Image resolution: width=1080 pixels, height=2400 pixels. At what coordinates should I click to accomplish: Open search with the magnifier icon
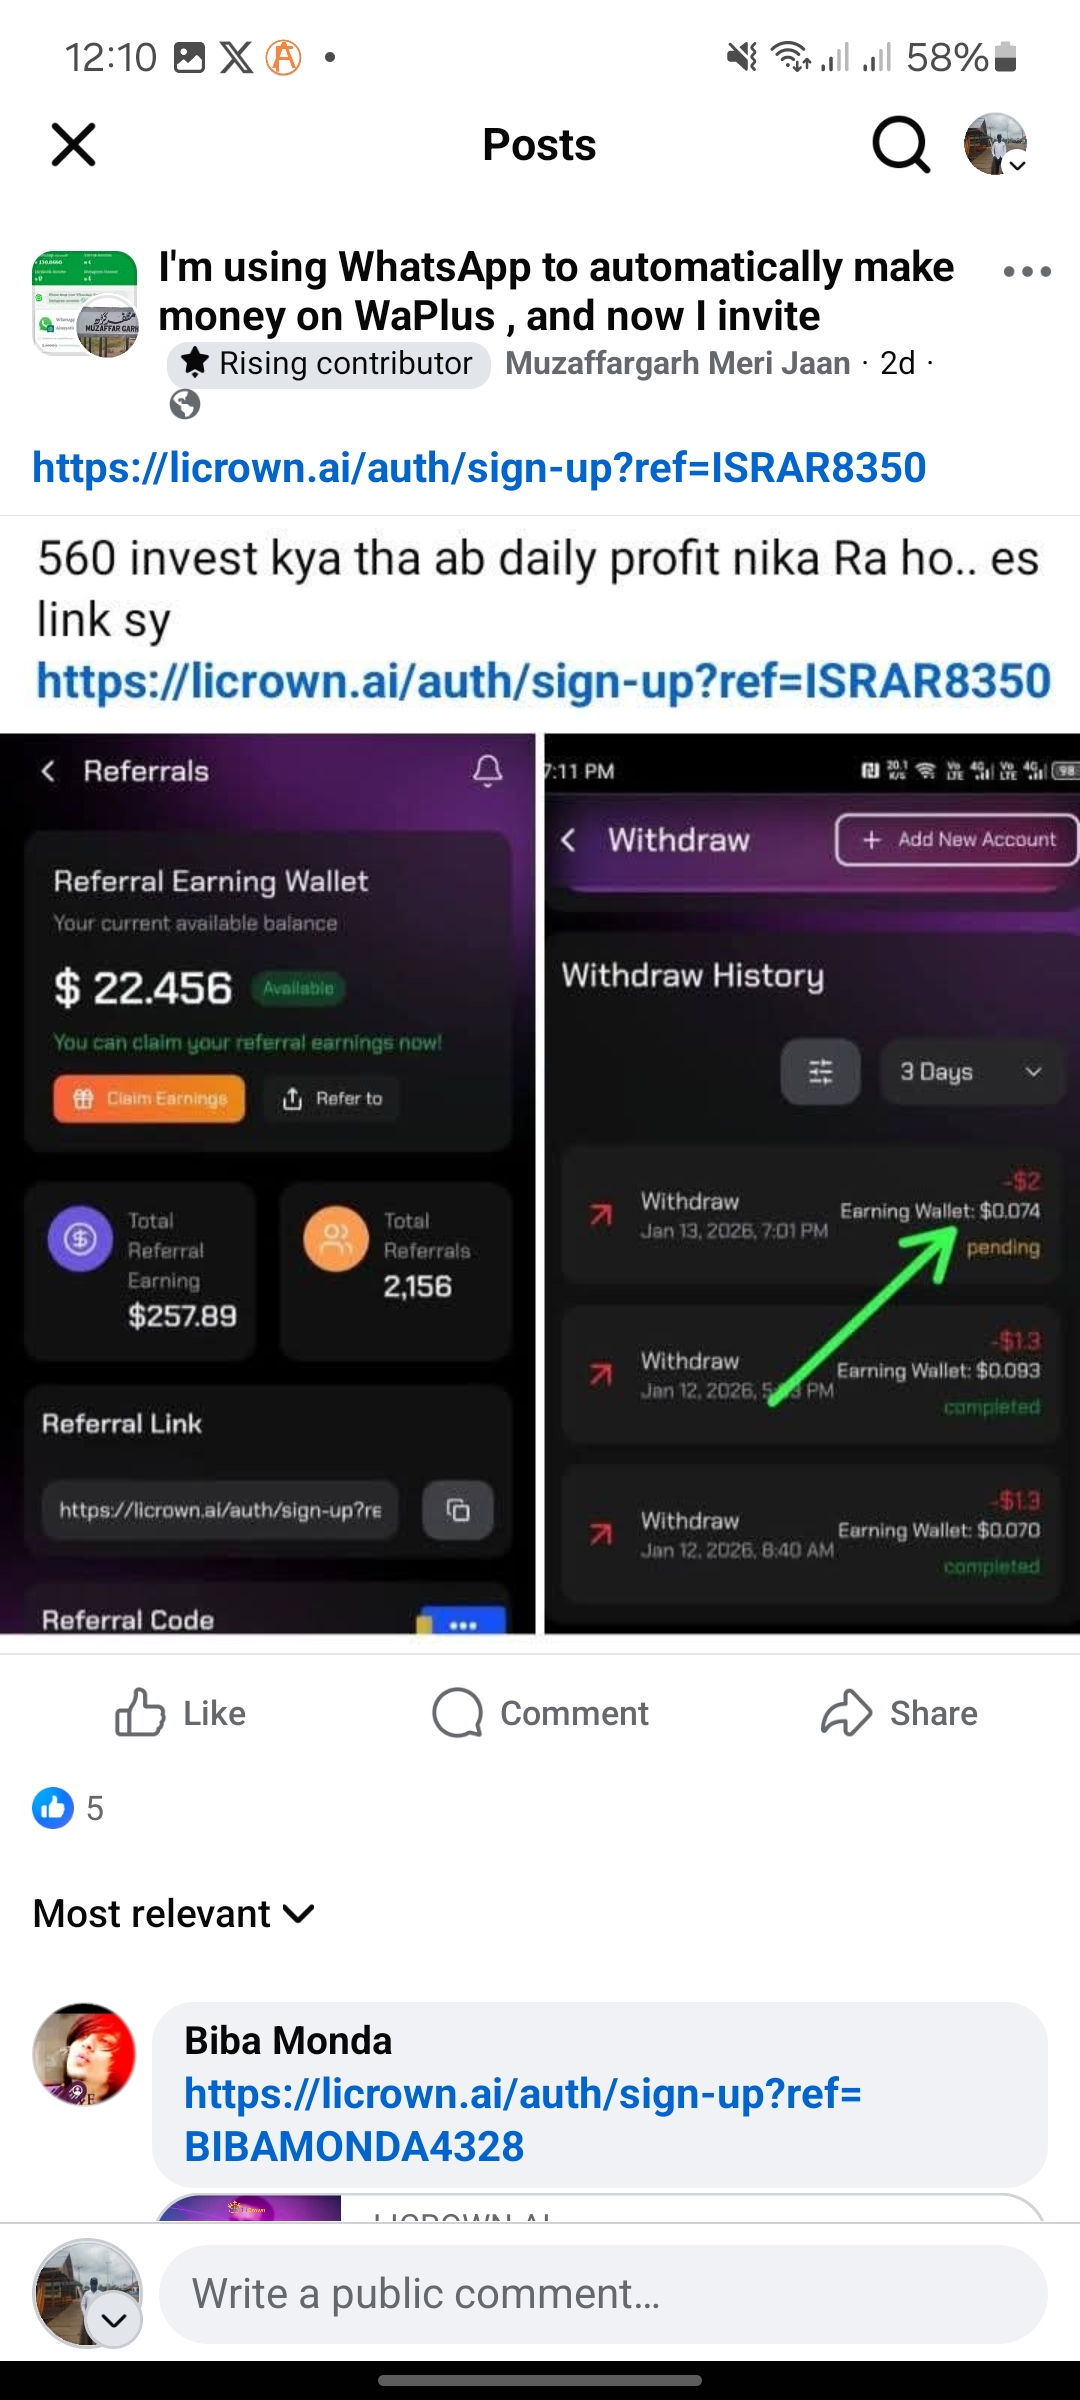coord(901,145)
